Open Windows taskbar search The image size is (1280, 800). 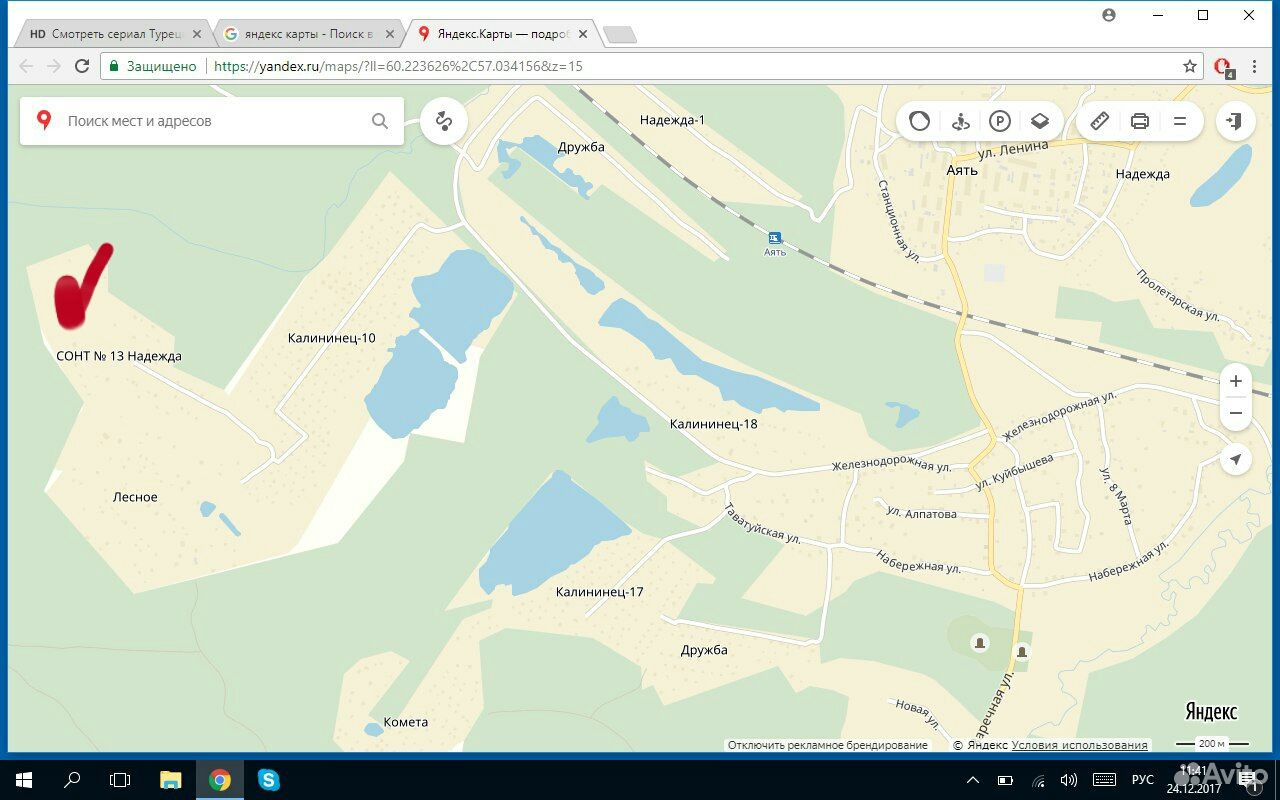[72, 780]
